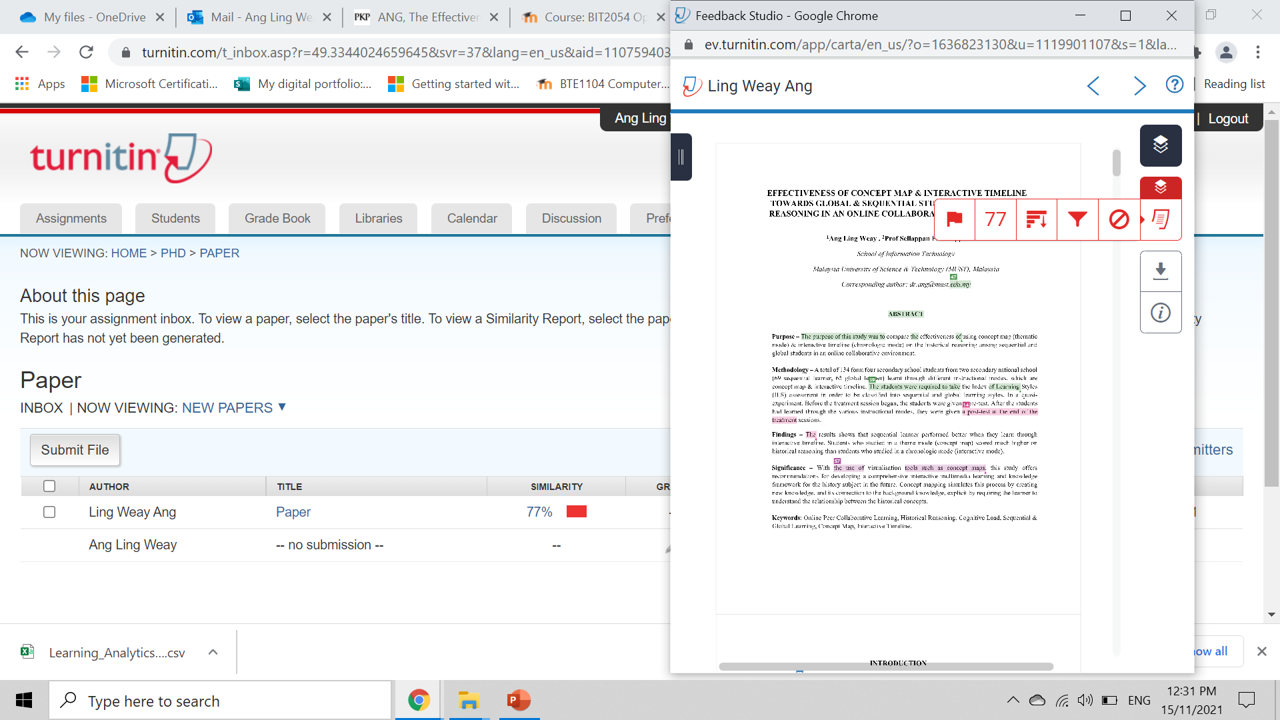This screenshot has width=1280, height=720.
Task: Click the download icon in Feedback Studio
Action: coord(1160,271)
